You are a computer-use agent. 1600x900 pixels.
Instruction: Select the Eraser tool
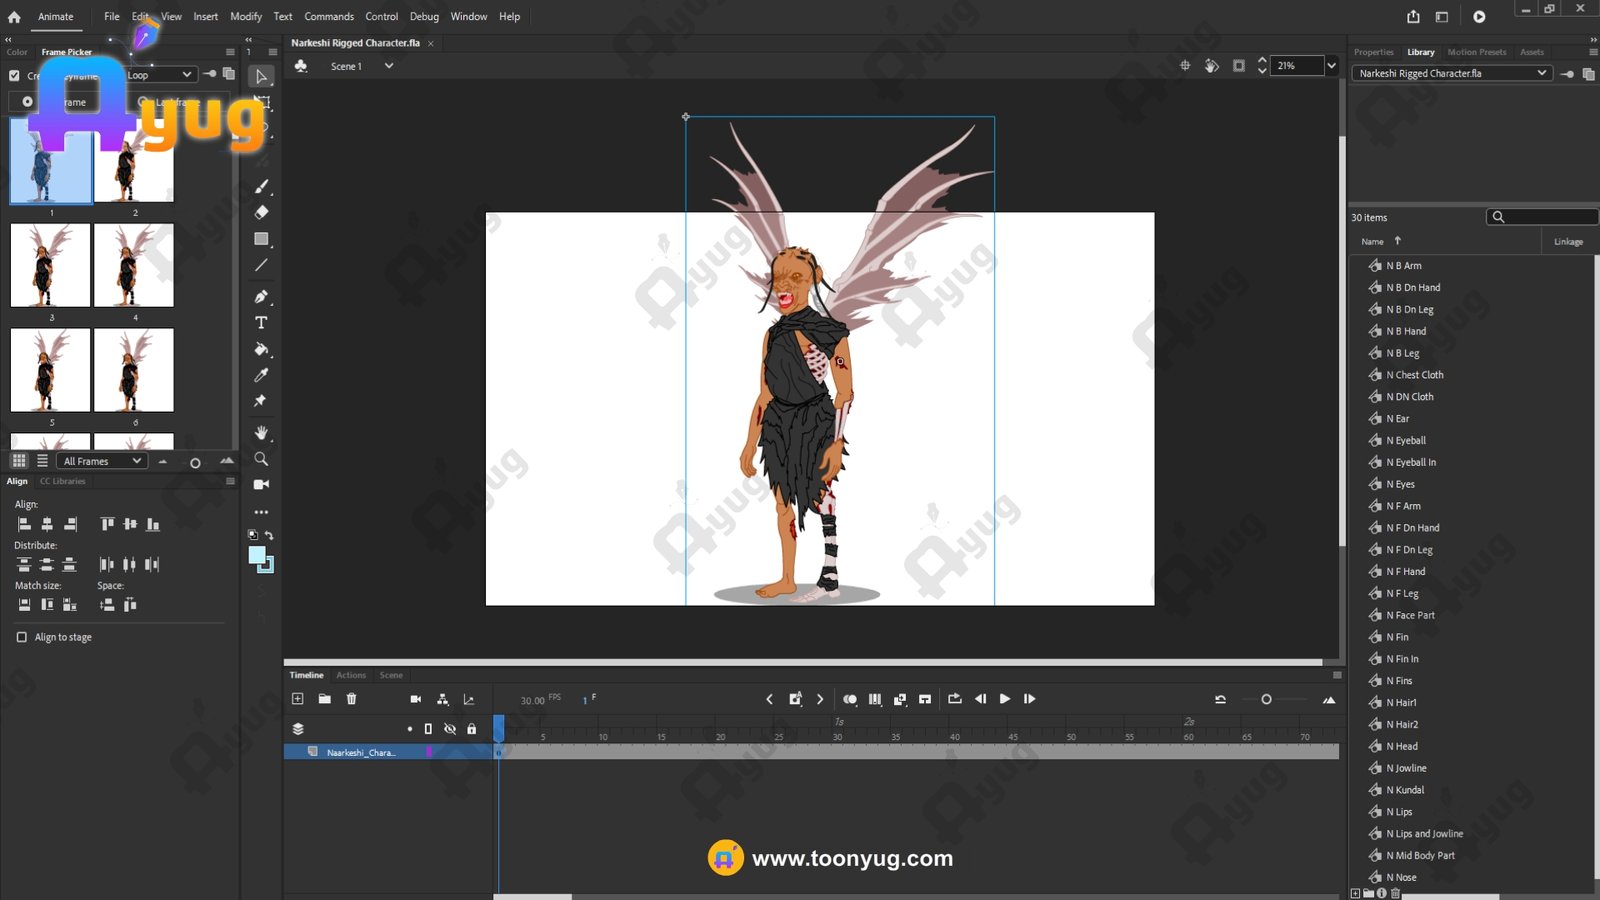(261, 212)
